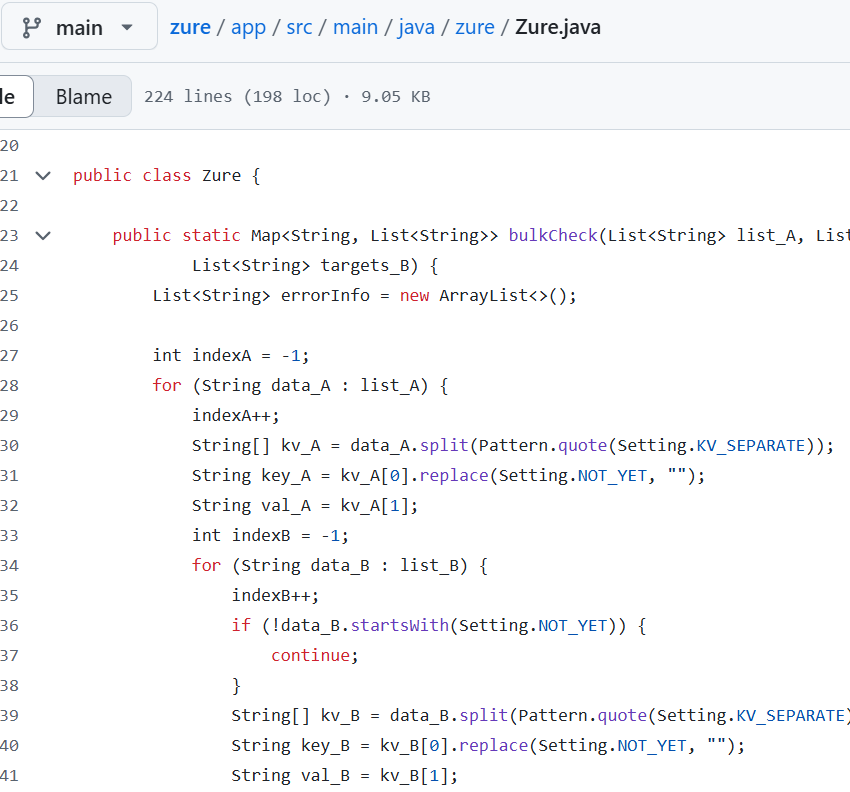Switch to the Code view tab
Screen dimensions: 850x792
point(10,97)
